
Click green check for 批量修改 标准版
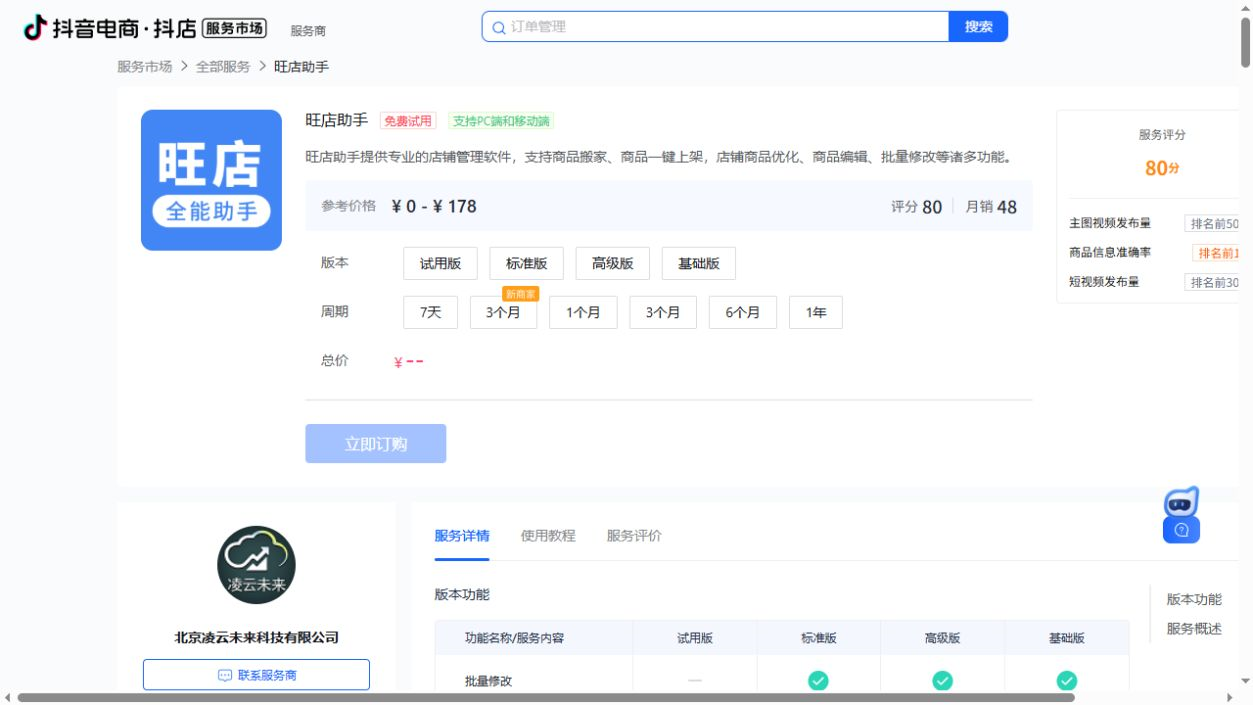[x=818, y=681]
